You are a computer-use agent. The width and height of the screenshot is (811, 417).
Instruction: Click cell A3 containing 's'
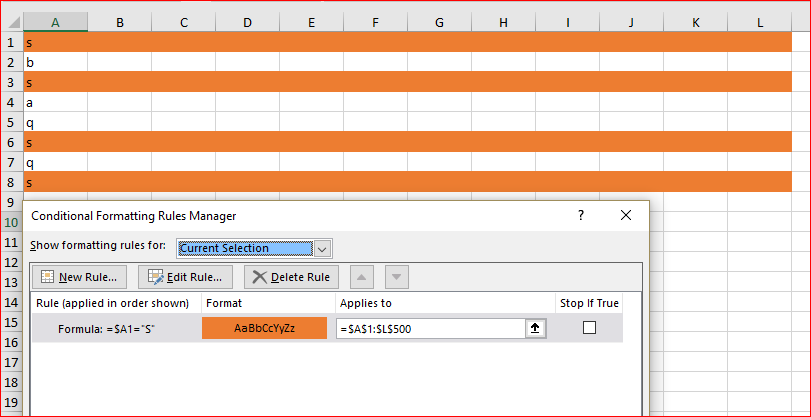coord(55,82)
